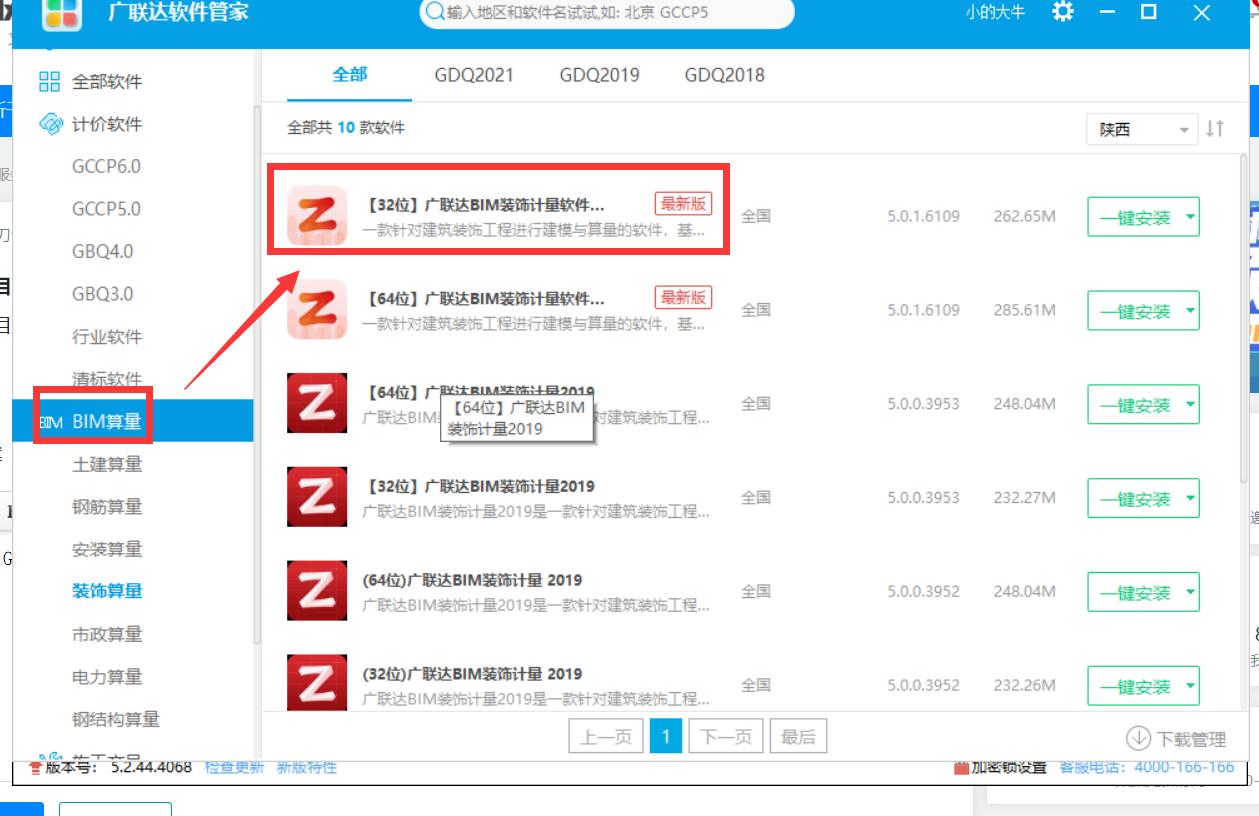Open install dropdown arrow for version 5.0.0.3952 248.04M
The width and height of the screenshot is (1259, 816).
pyautogui.click(x=1190, y=592)
